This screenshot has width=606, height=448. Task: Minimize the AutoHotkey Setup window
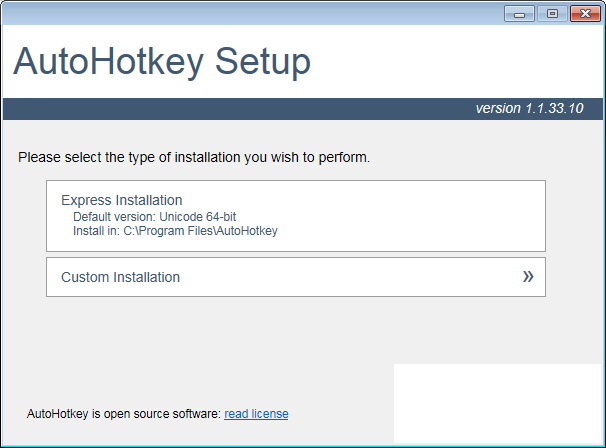519,14
